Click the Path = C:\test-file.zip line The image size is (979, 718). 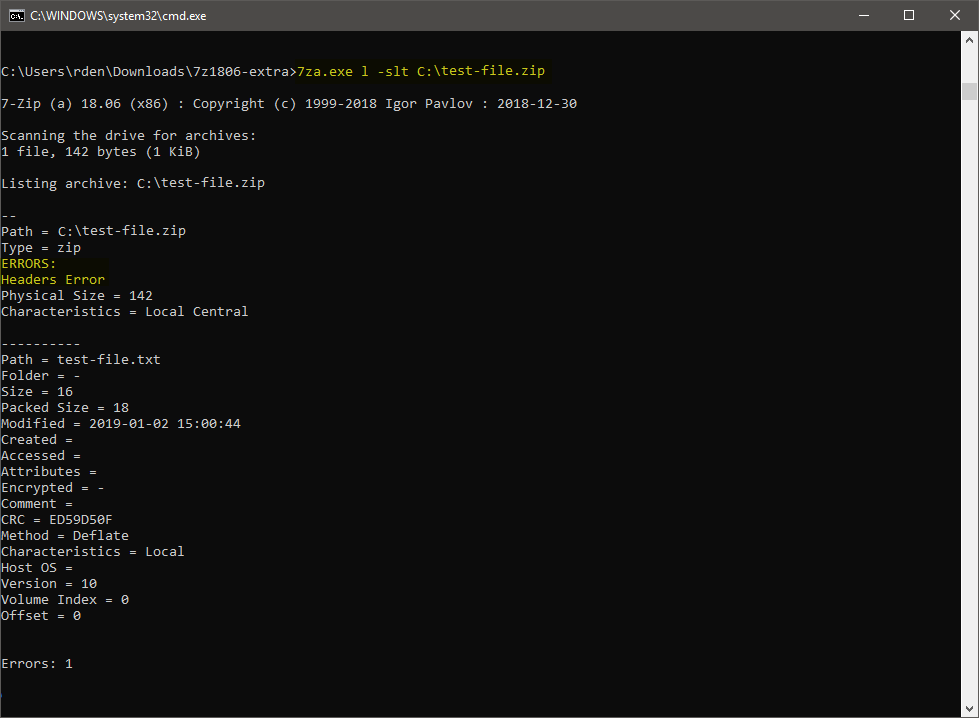[x=92, y=230]
